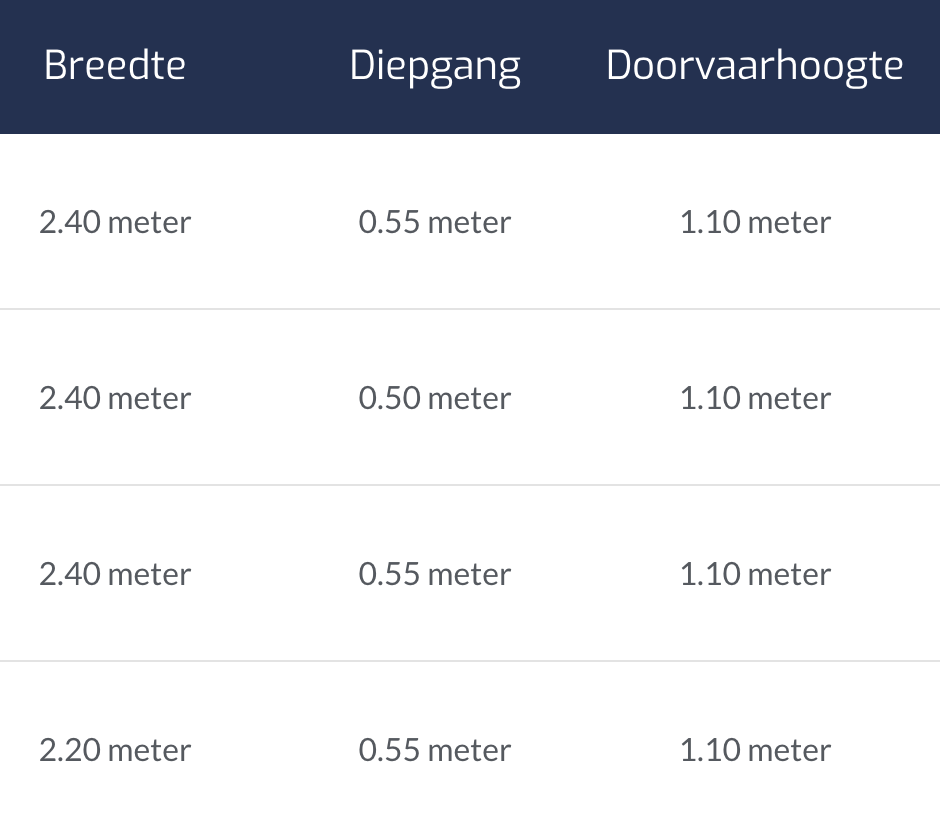
Task: Click last row's Doorvaarhoogte cell 1.10 meter
Action: pos(755,750)
